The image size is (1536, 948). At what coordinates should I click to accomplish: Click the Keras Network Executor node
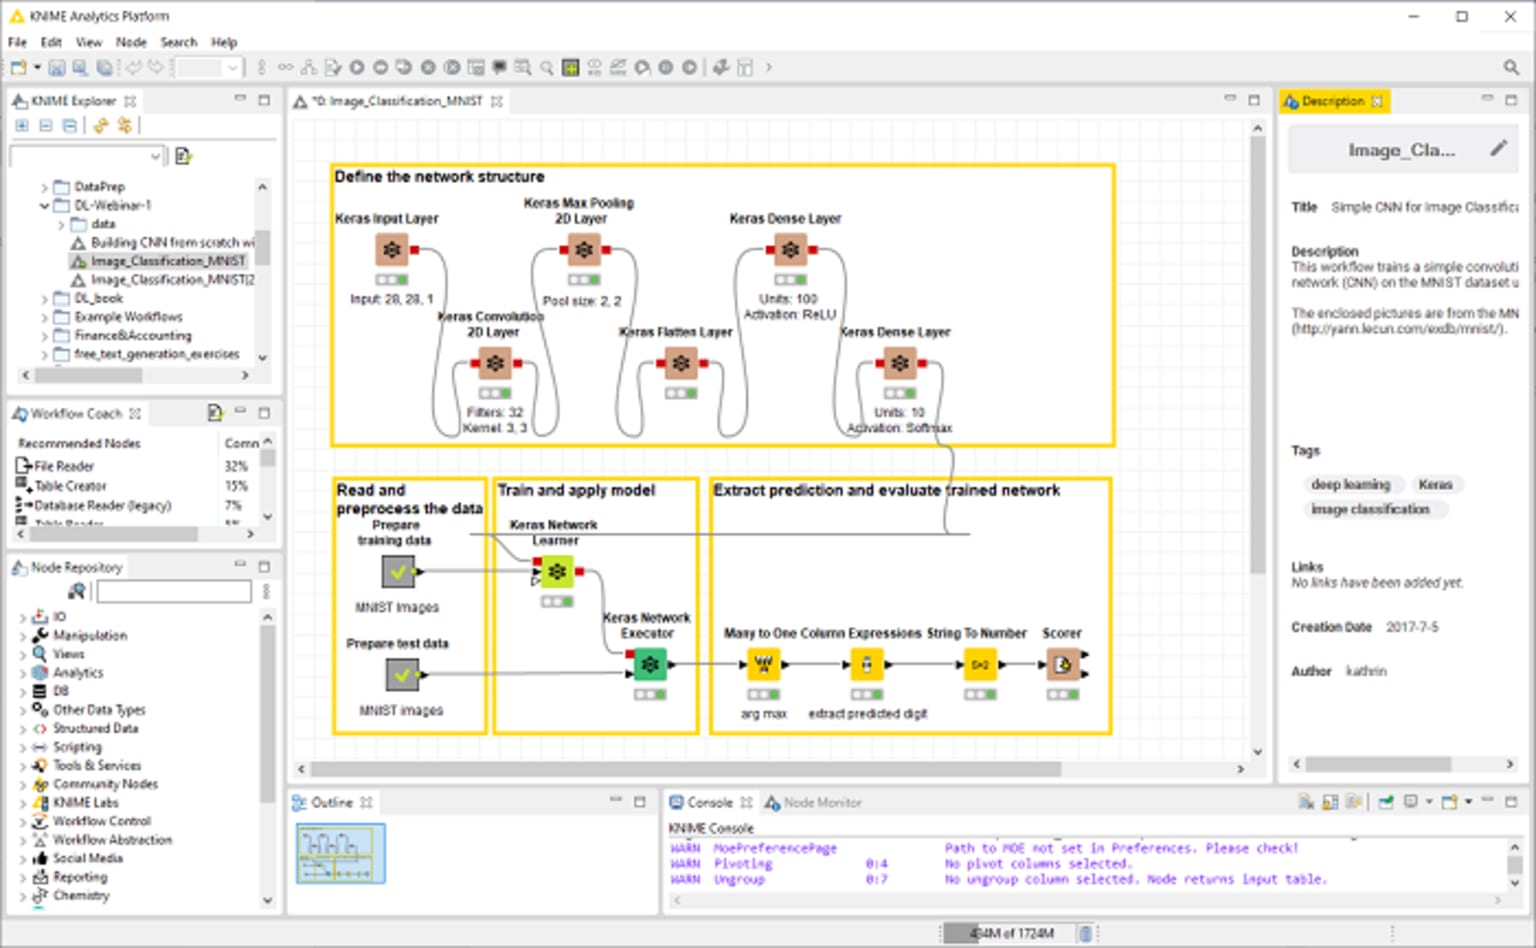[650, 664]
